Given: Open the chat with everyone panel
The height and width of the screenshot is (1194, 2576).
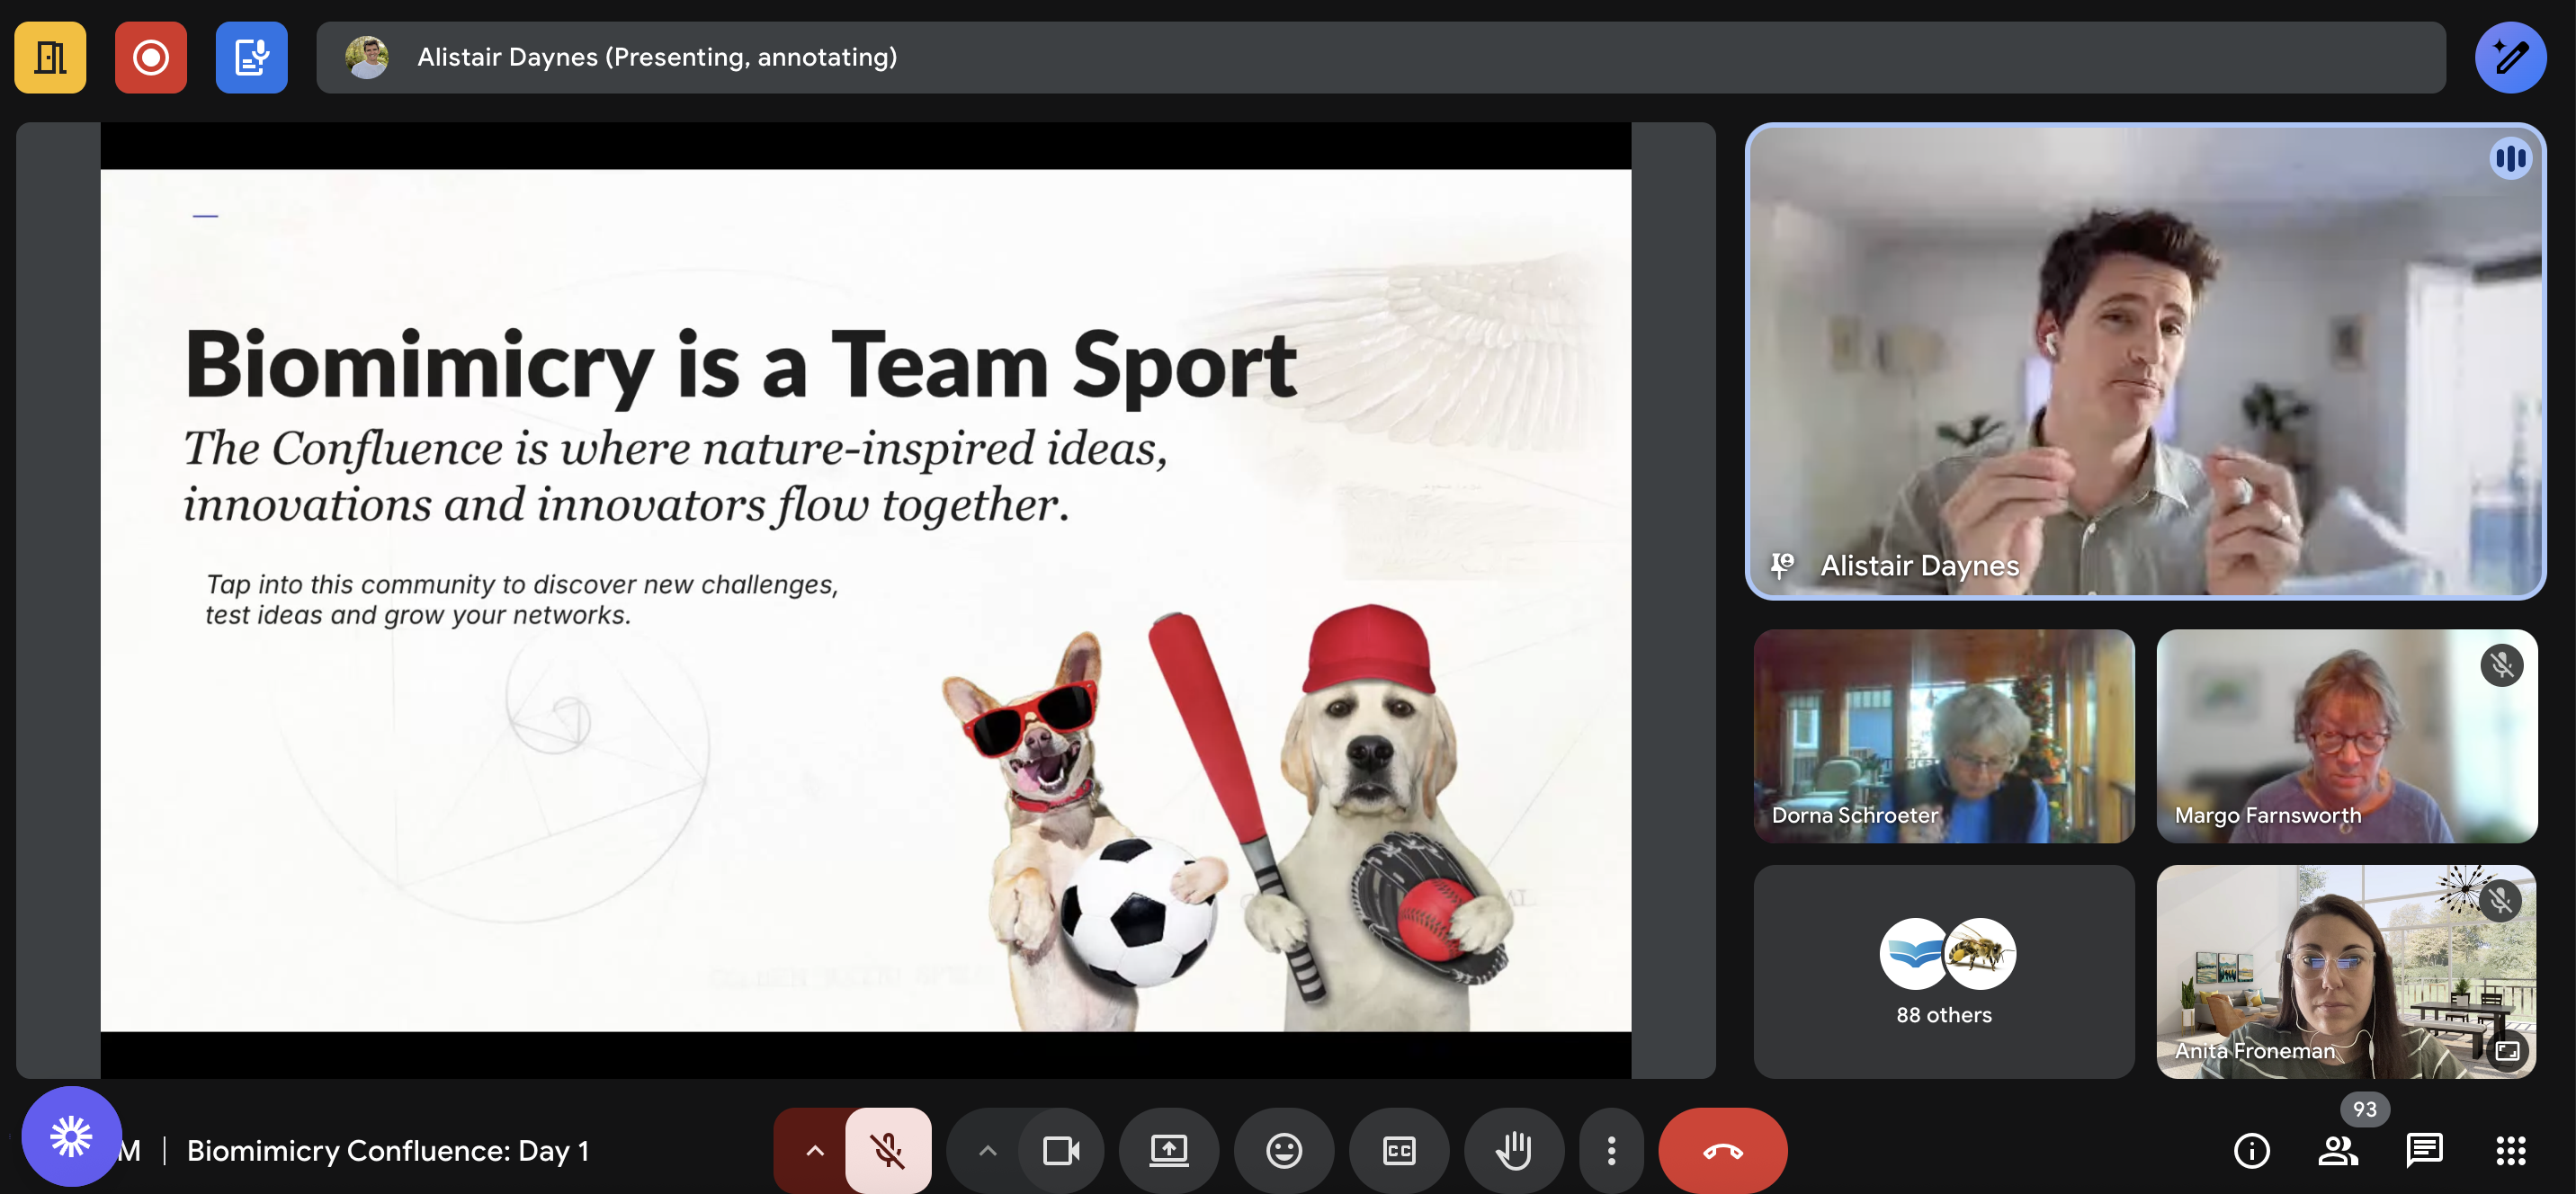Looking at the screenshot, I should coord(2423,1150).
